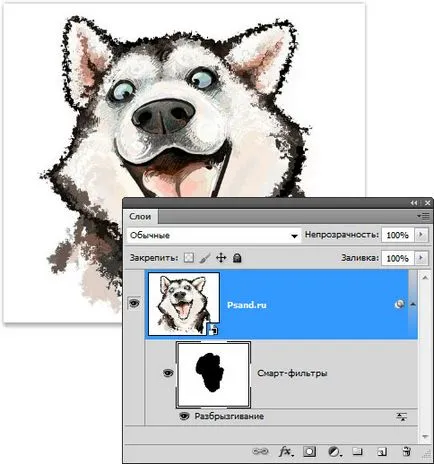Toggle Смарт-фильтры visibility eye

coord(168,373)
